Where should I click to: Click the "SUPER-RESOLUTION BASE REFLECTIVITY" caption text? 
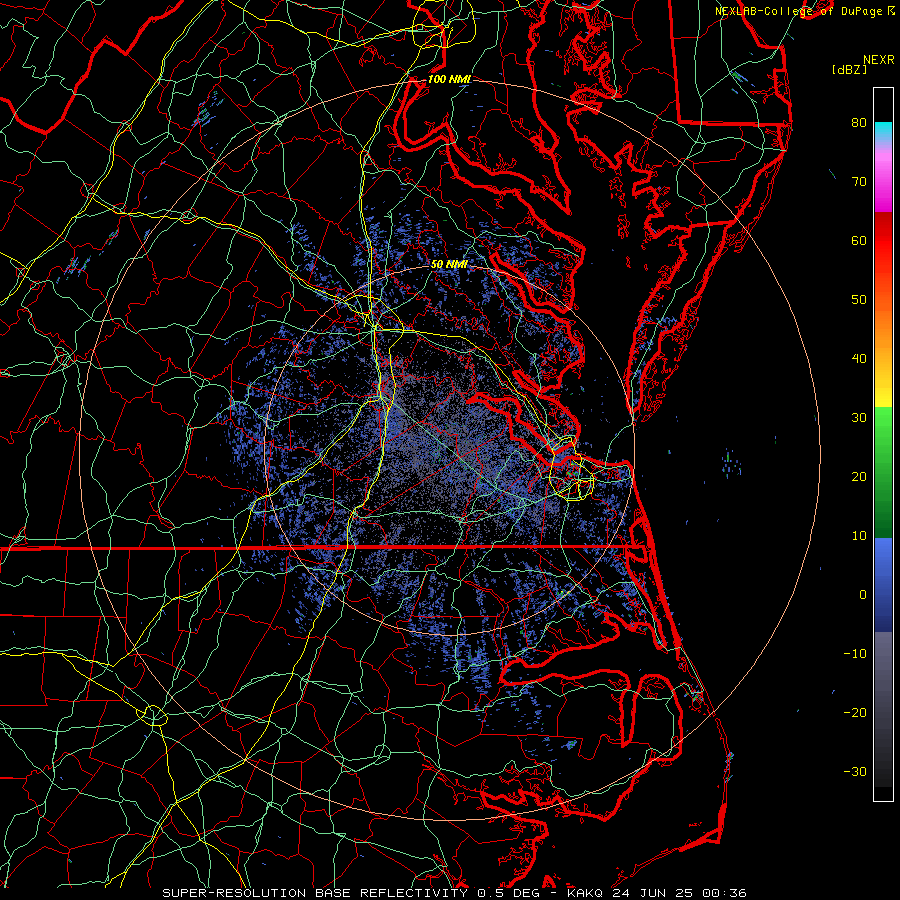[x=316, y=893]
